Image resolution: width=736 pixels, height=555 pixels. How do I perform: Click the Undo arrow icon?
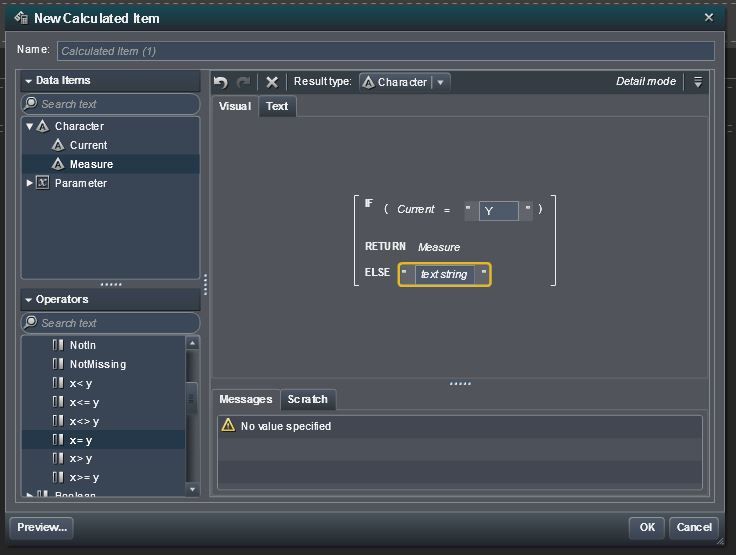tap(221, 82)
